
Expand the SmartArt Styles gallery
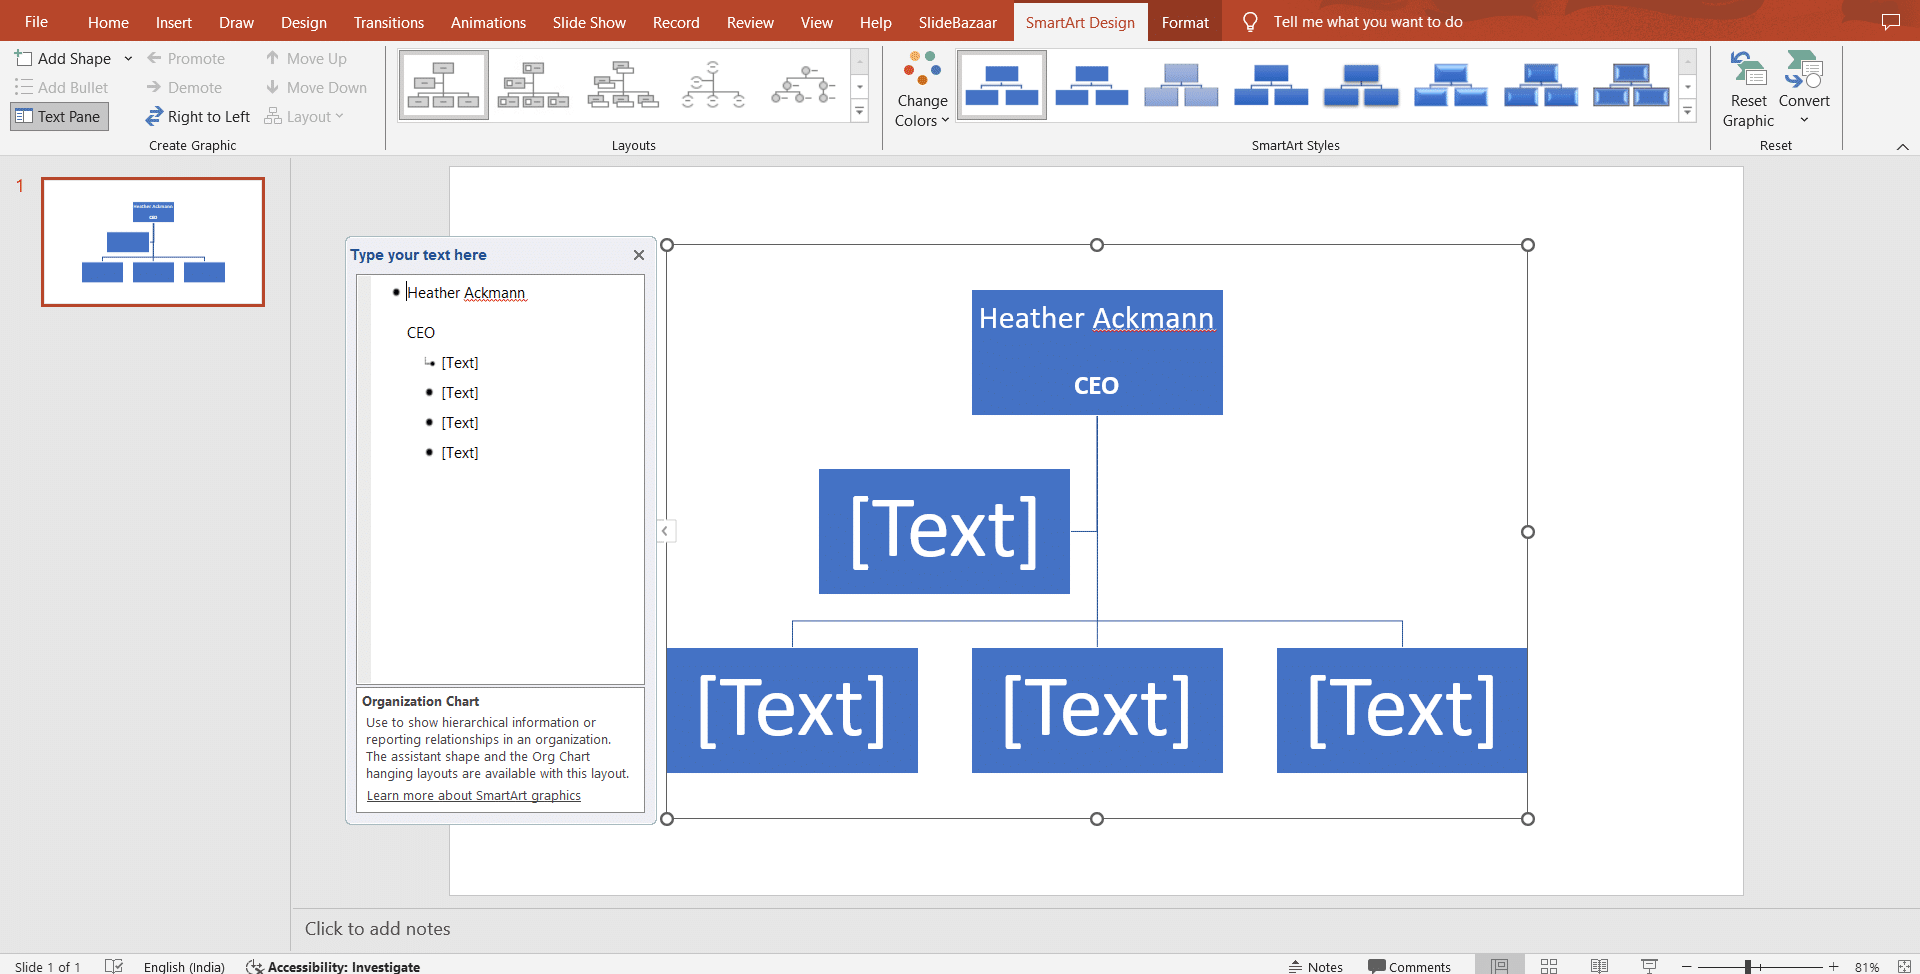(1688, 111)
